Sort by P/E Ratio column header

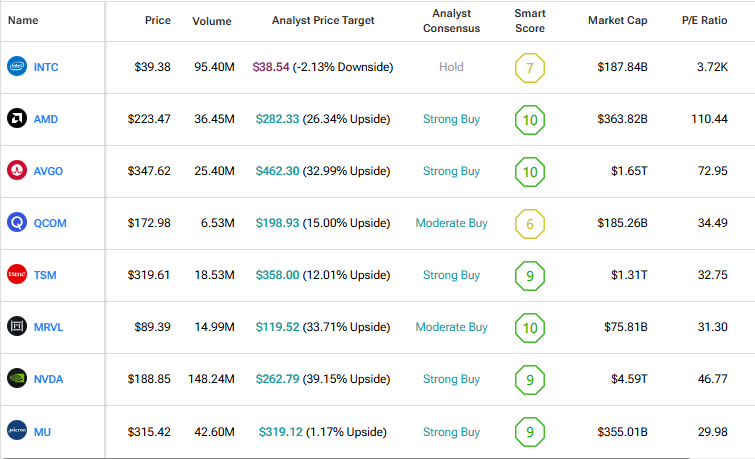[703, 21]
